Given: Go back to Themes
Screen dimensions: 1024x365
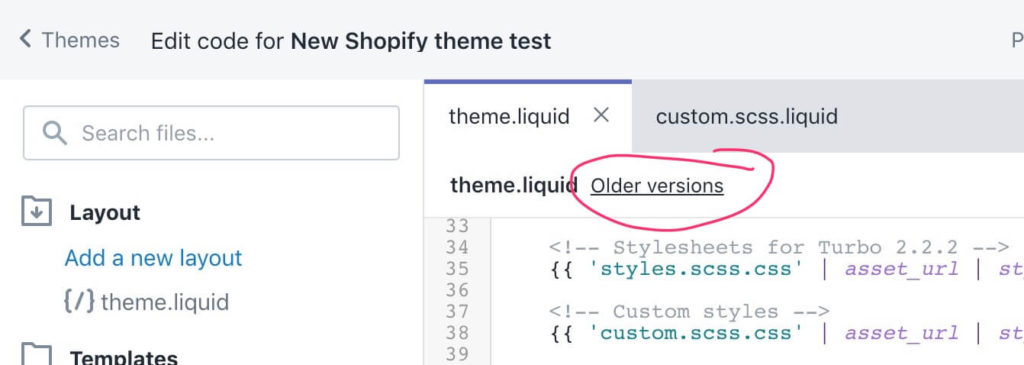Looking at the screenshot, I should click(70, 40).
